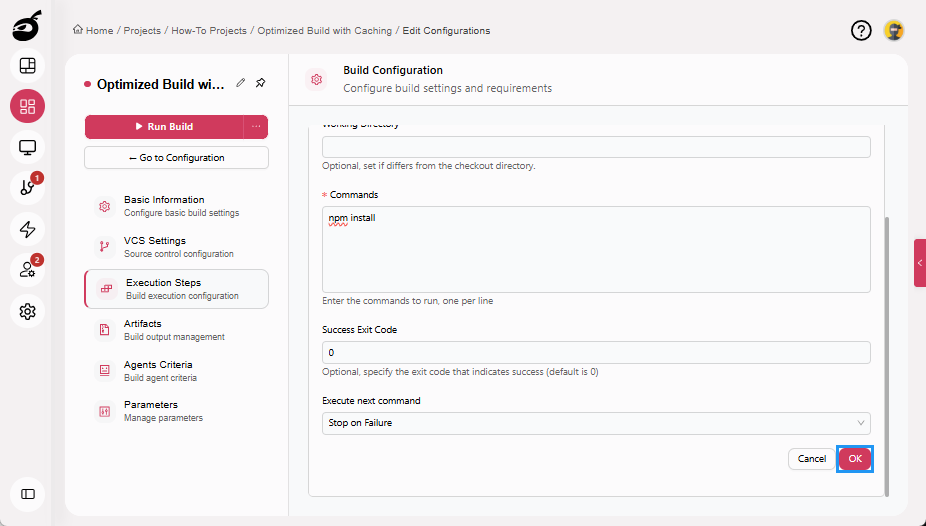Click the Run Build button

point(164,126)
